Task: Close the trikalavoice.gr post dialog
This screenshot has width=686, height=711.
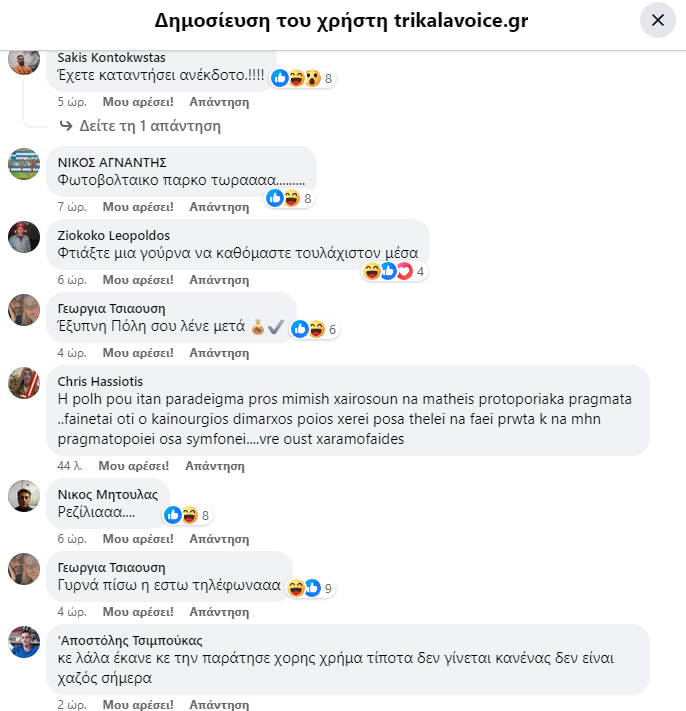Action: pyautogui.click(x=657, y=20)
